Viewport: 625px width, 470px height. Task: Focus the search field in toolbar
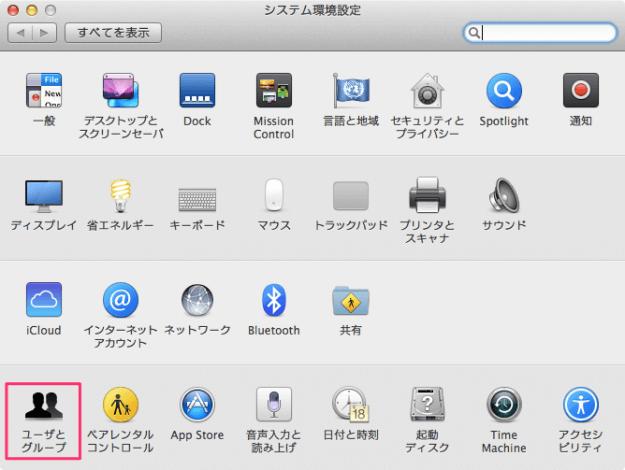coord(540,33)
